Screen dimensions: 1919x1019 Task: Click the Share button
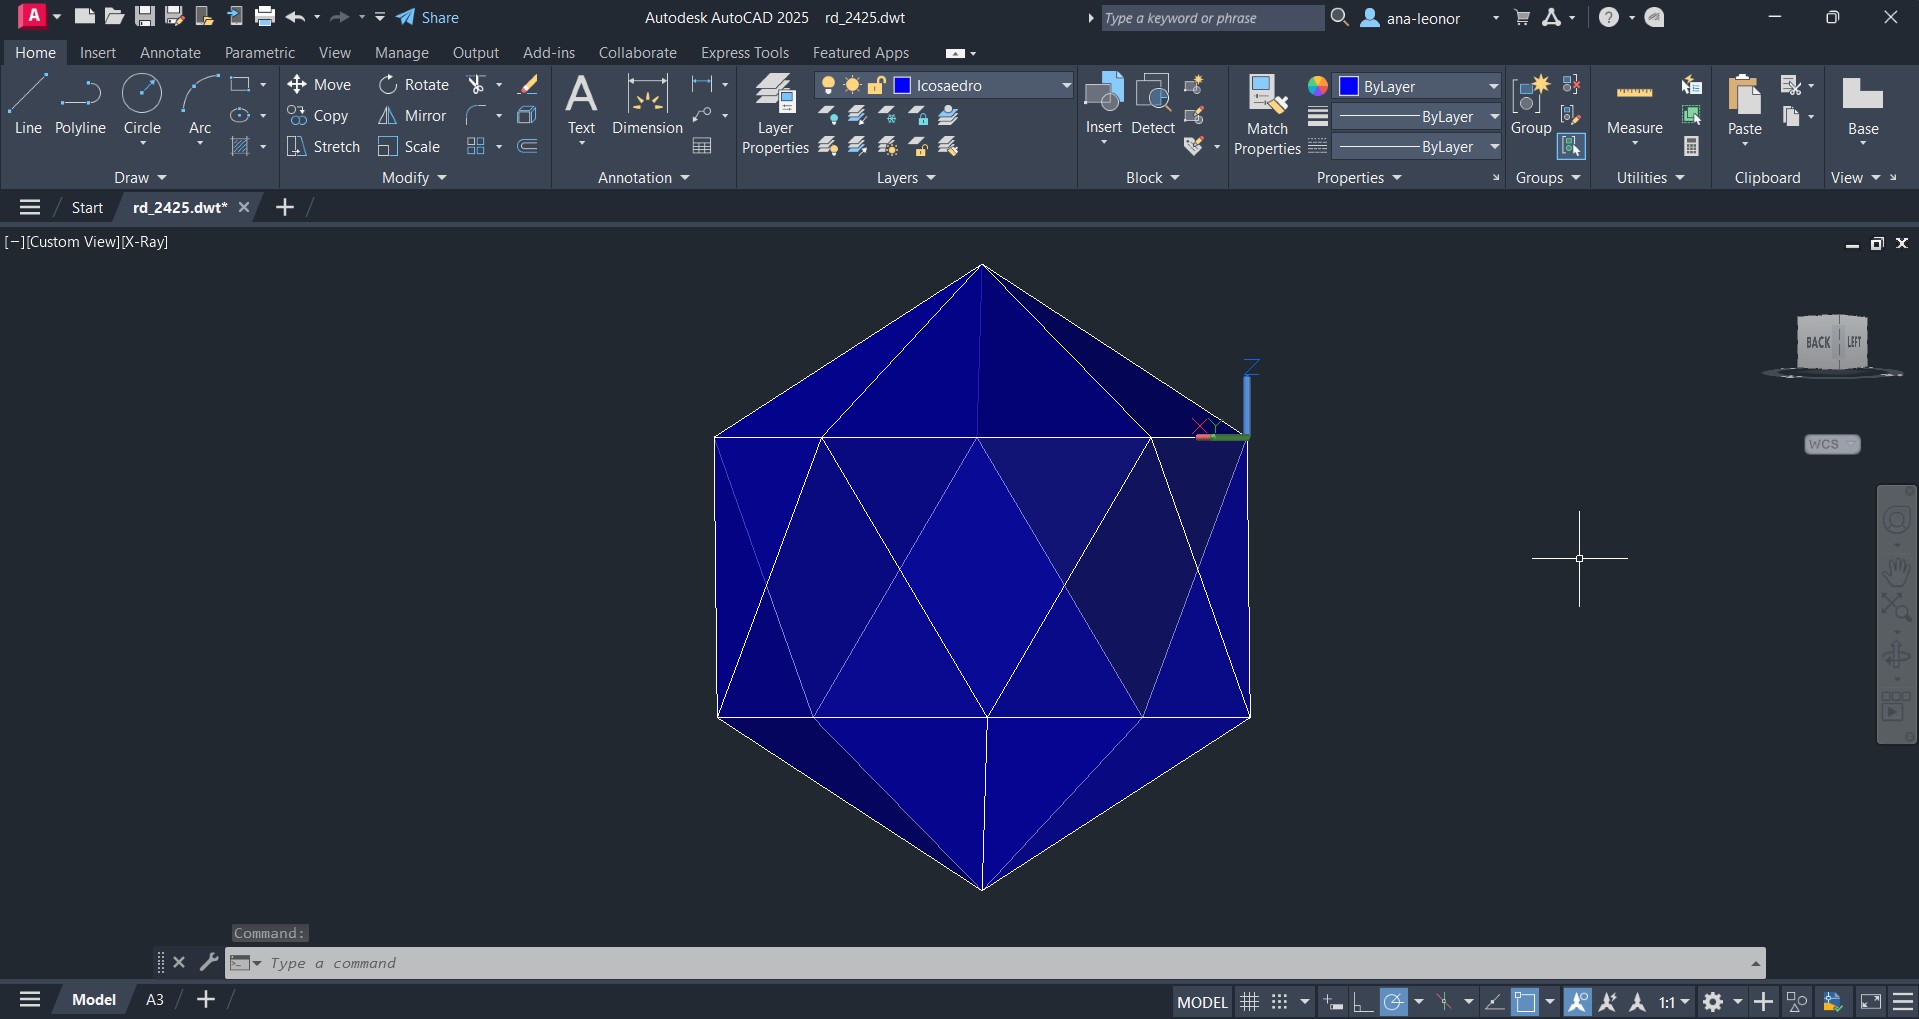coord(428,17)
